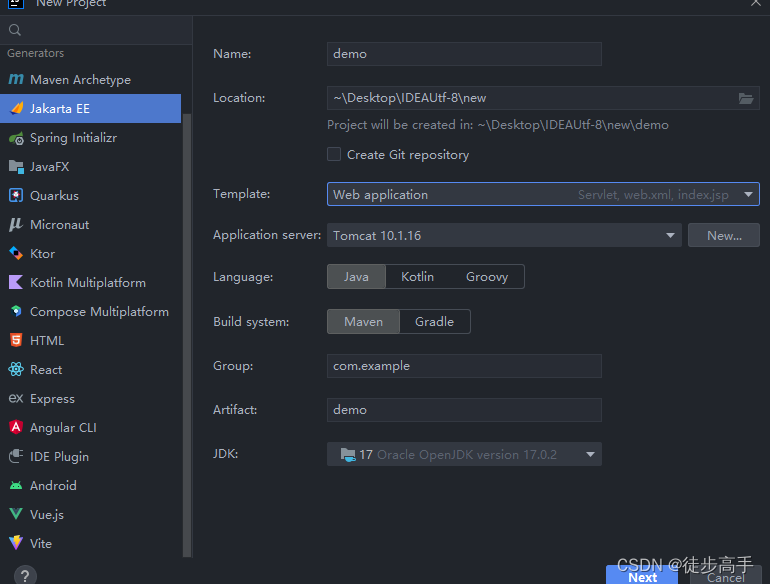Select the Vite list entry

click(x=91, y=543)
